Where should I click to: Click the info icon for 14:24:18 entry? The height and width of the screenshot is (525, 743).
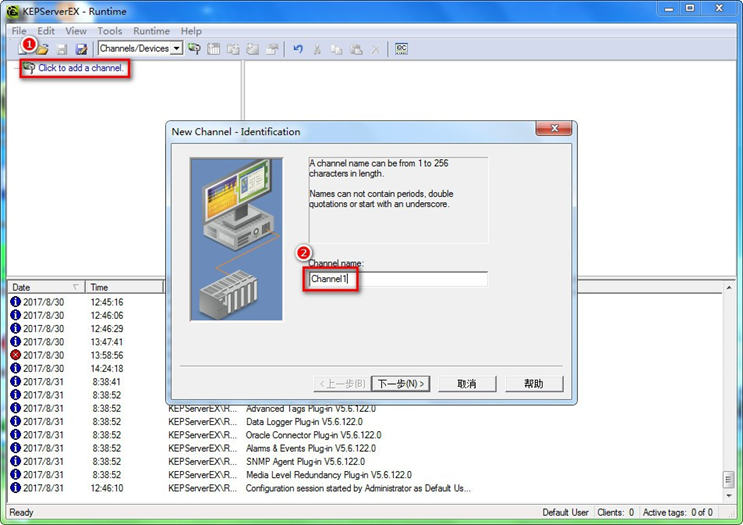[x=16, y=368]
